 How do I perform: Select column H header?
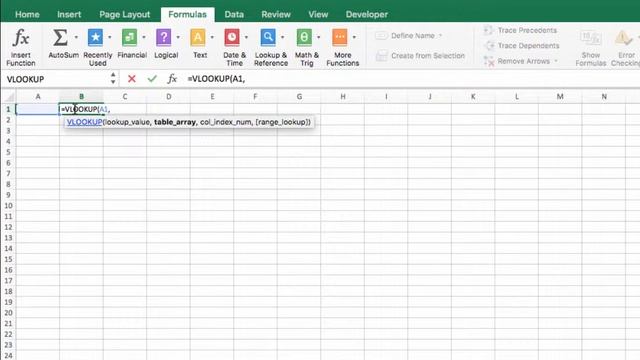(x=343, y=97)
